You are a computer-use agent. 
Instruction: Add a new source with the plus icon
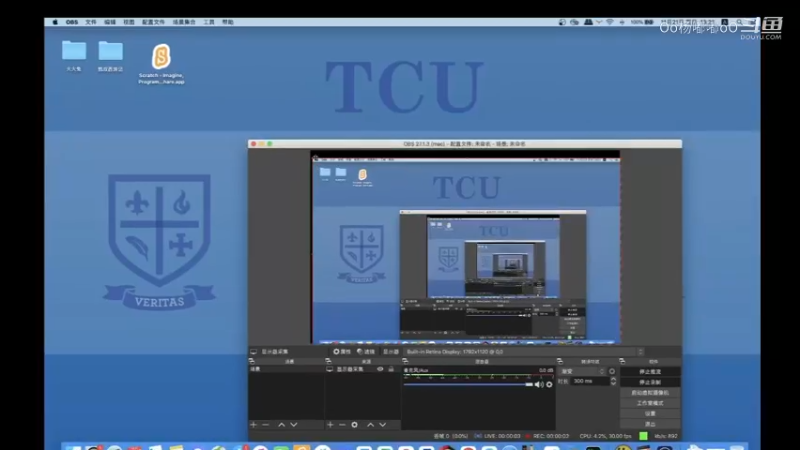click(330, 424)
